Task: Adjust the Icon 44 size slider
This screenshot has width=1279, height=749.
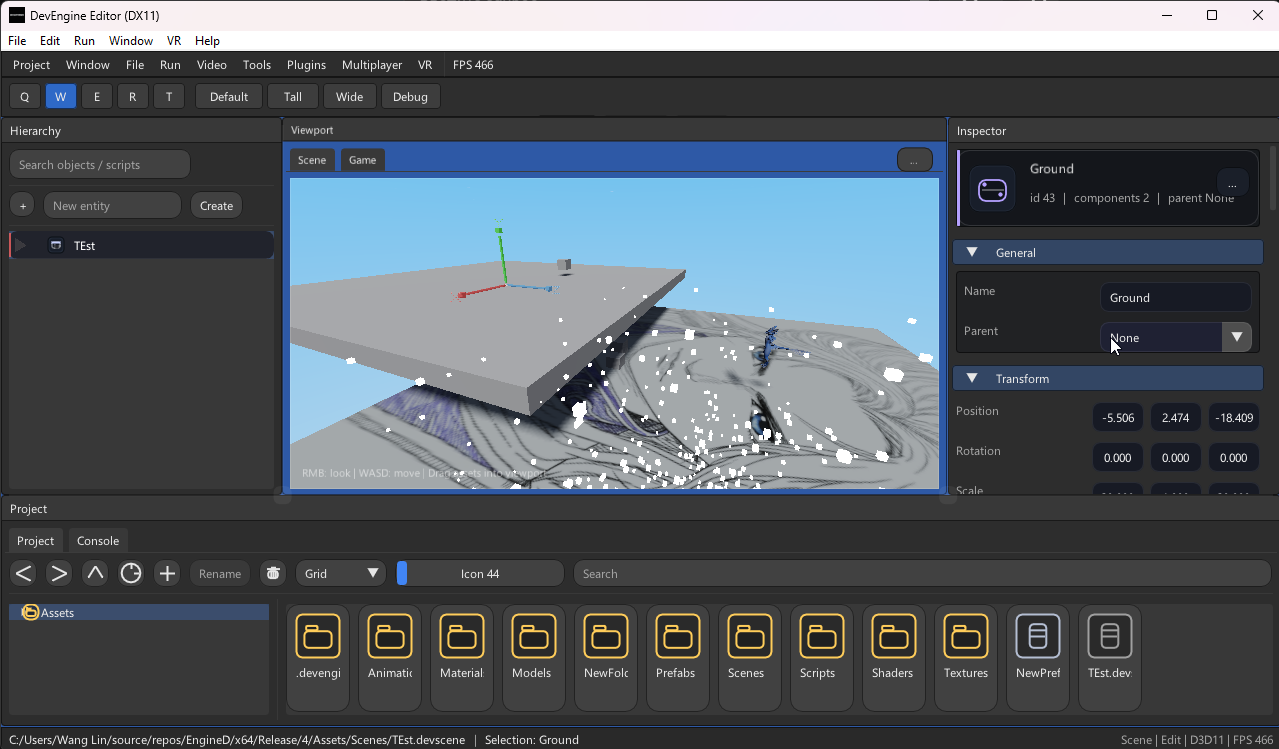Action: tap(480, 573)
